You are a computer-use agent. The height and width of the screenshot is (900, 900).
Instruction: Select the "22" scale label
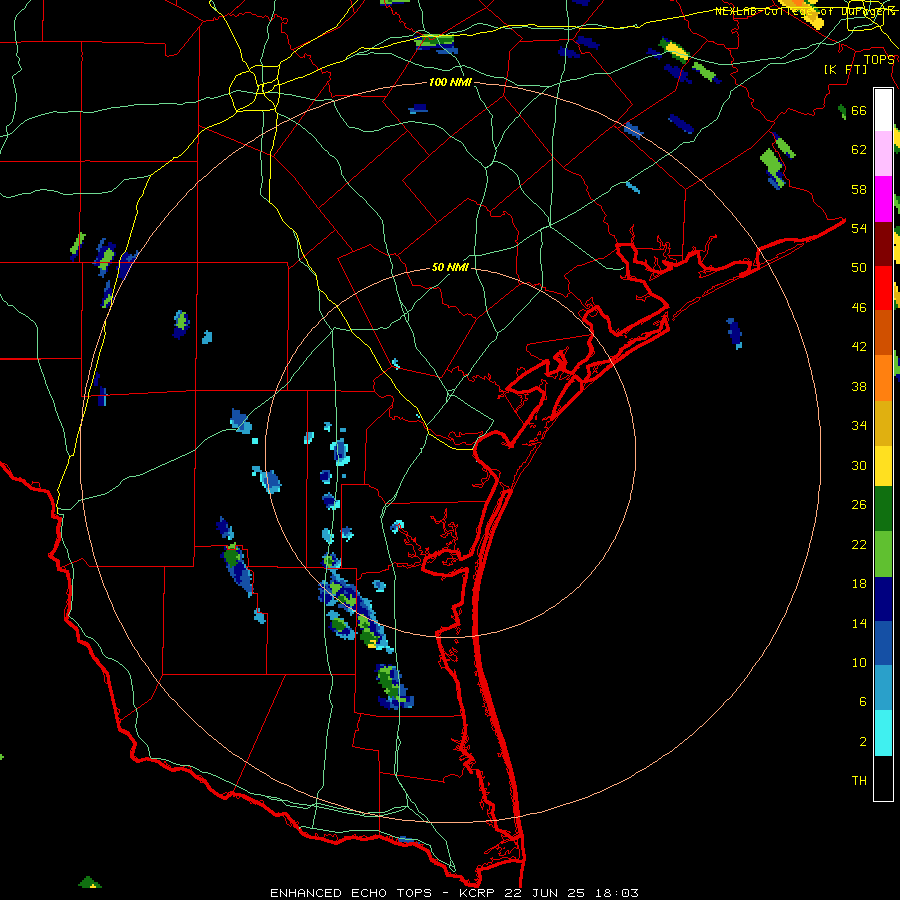click(859, 544)
